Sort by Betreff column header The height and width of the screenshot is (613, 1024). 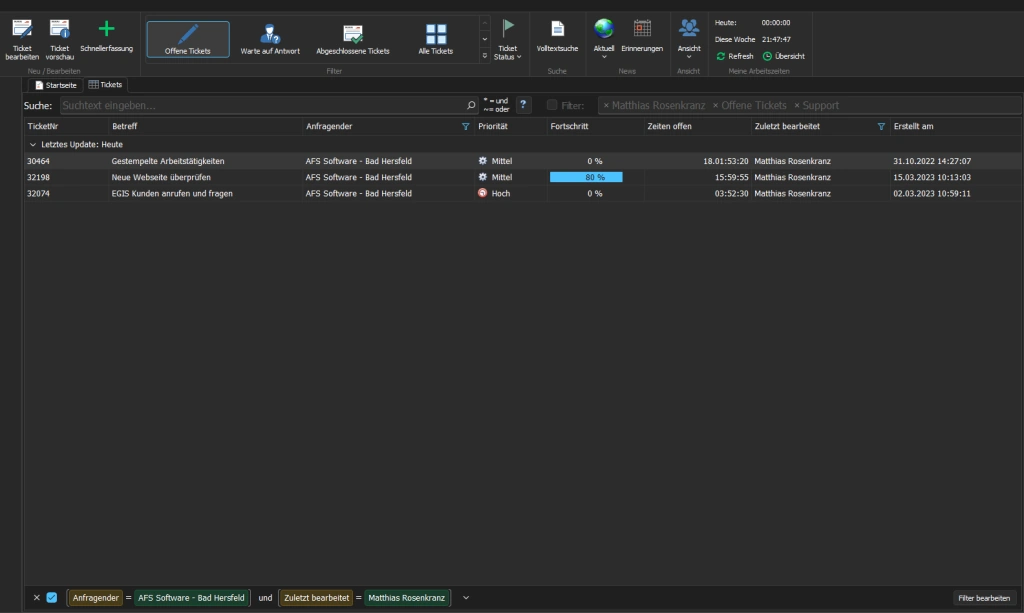tap(205, 127)
